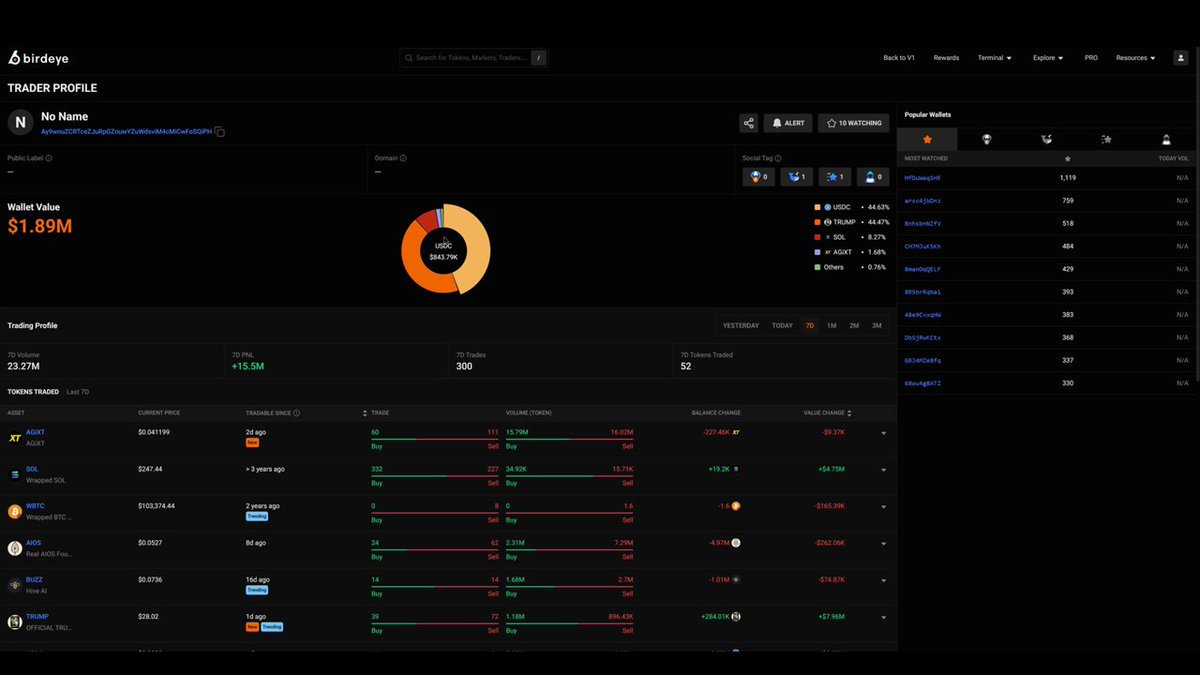Select the orange star tab in Popular Wallets
The height and width of the screenshot is (675, 1200).
(x=927, y=140)
